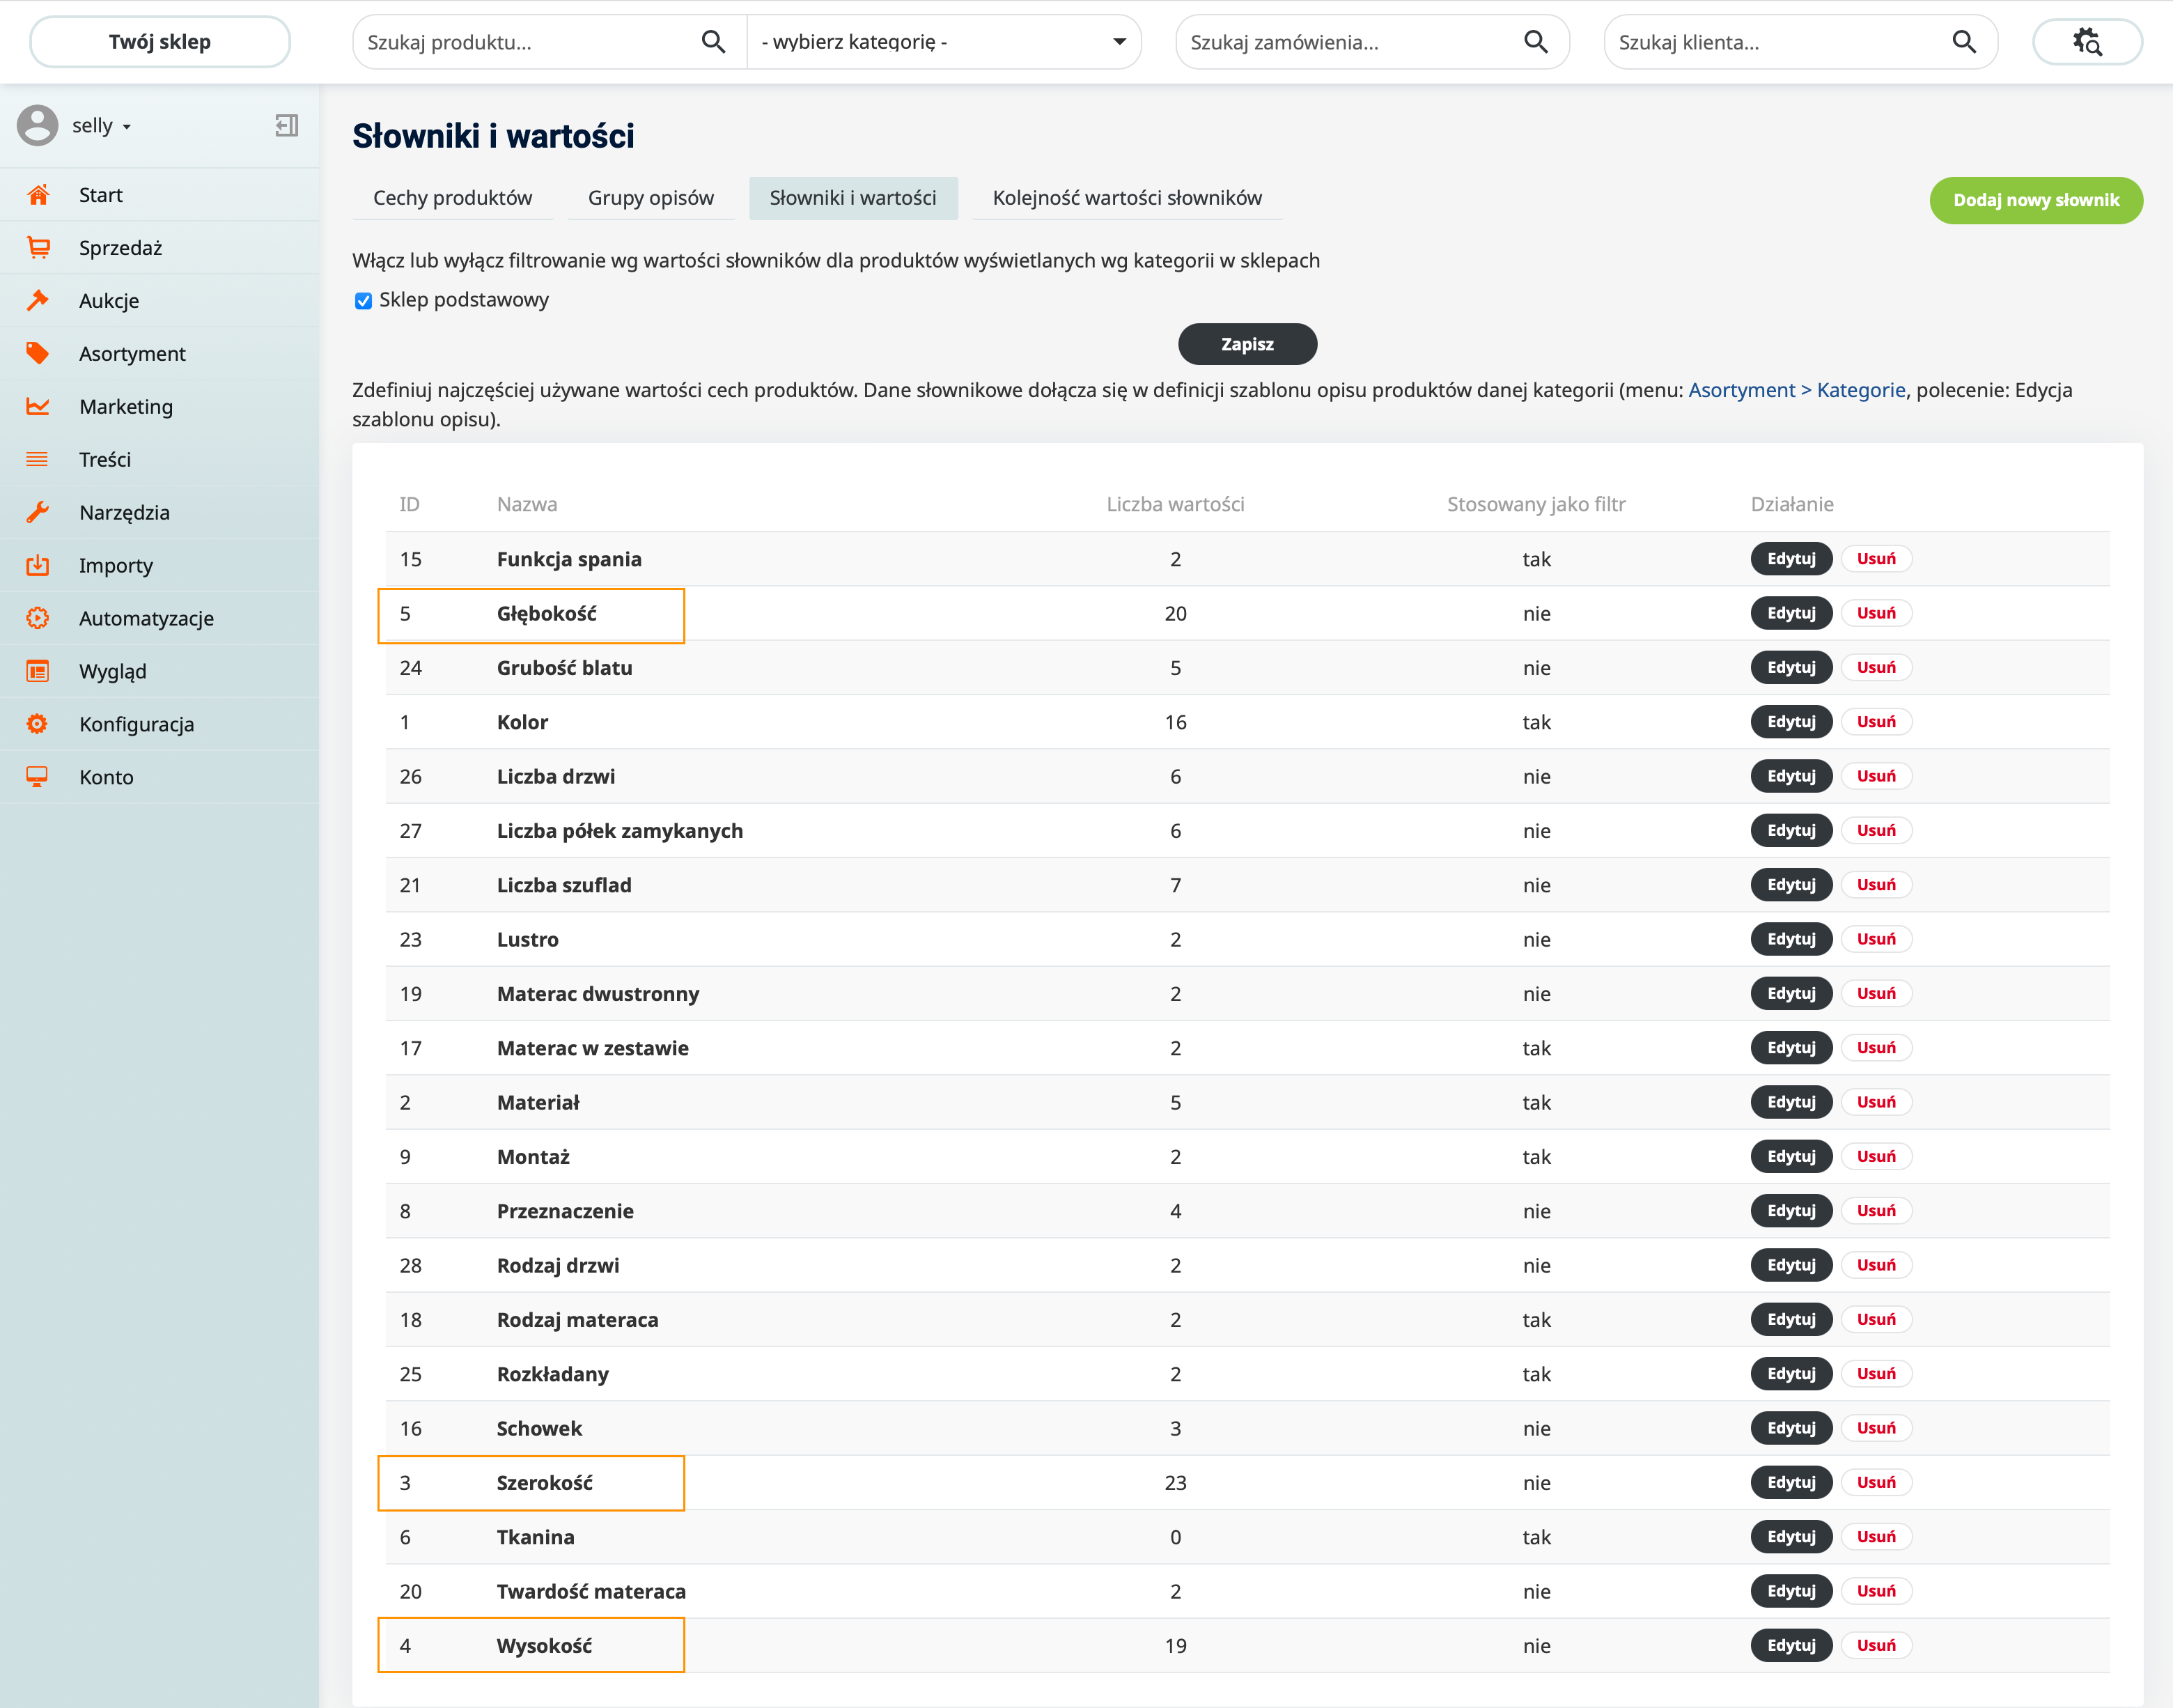This screenshot has width=2173, height=1708.
Task: Switch to Cechy produktów tab
Action: coord(452,198)
